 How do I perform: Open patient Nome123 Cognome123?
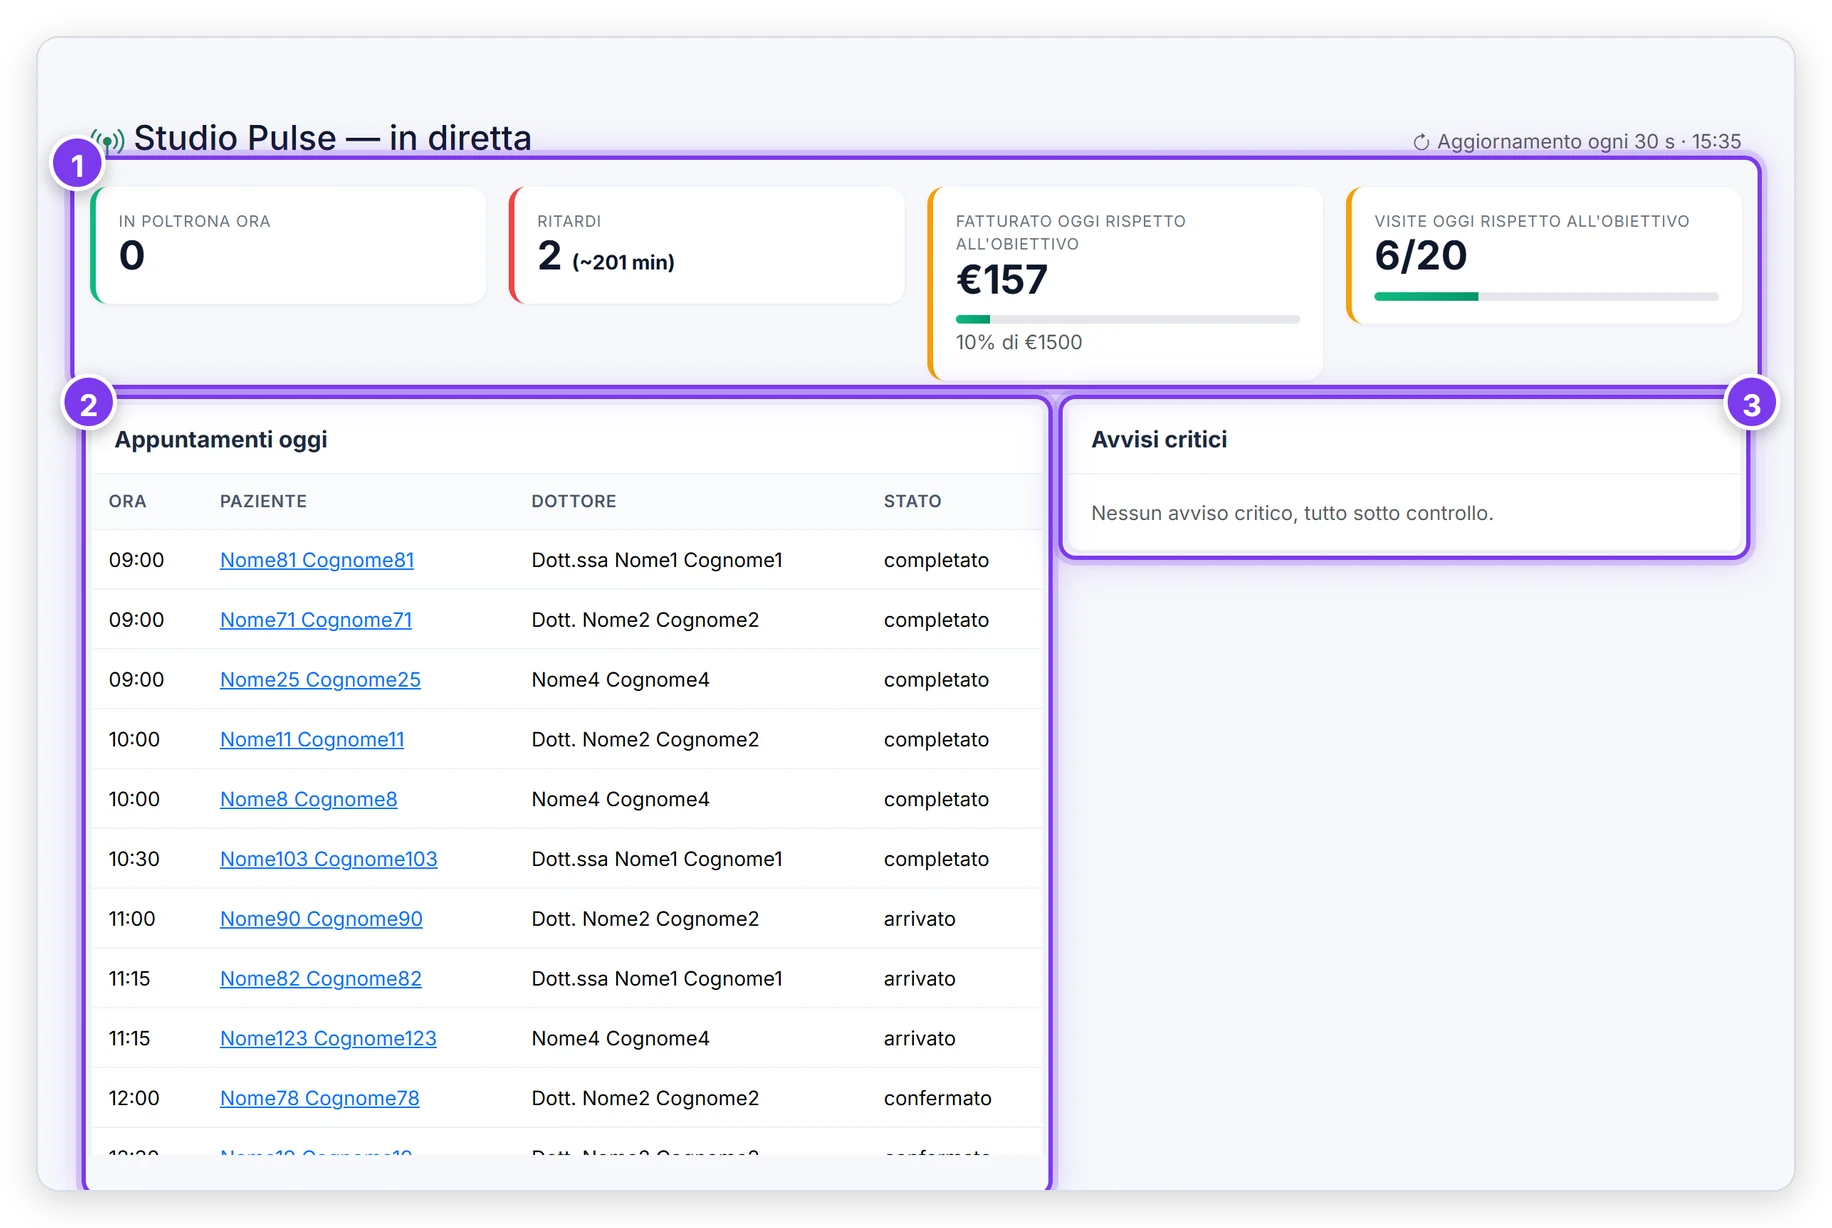coord(328,1038)
